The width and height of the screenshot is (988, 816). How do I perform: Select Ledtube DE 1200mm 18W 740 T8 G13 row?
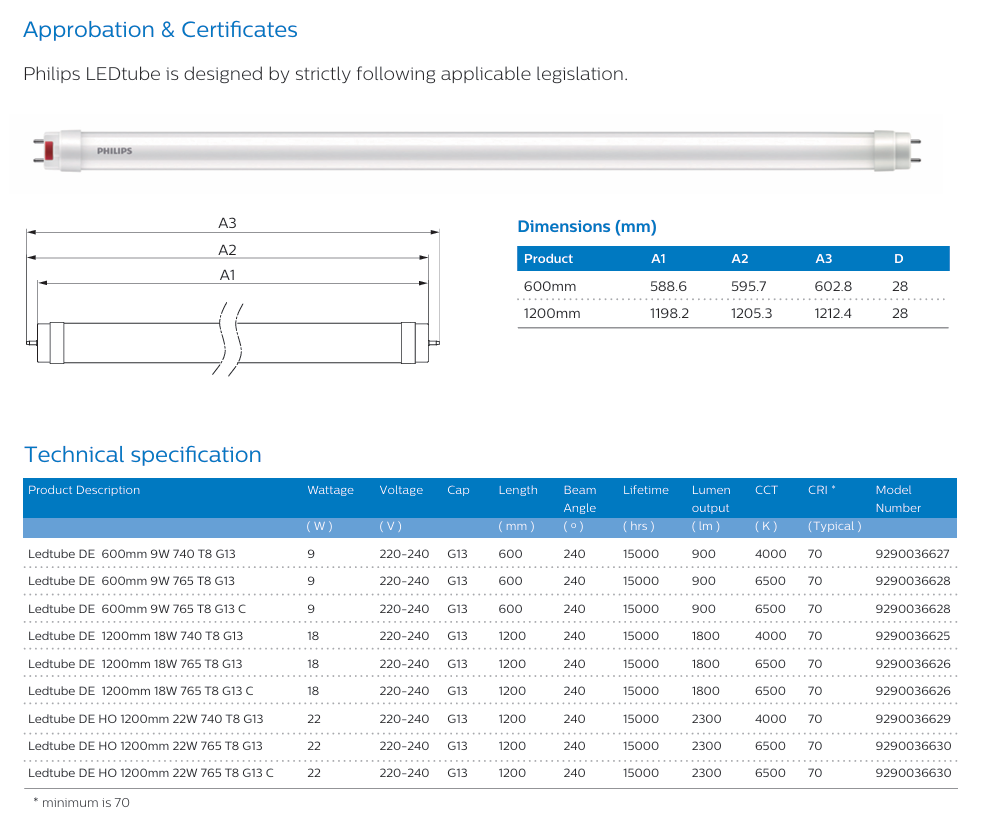[x=490, y=636]
